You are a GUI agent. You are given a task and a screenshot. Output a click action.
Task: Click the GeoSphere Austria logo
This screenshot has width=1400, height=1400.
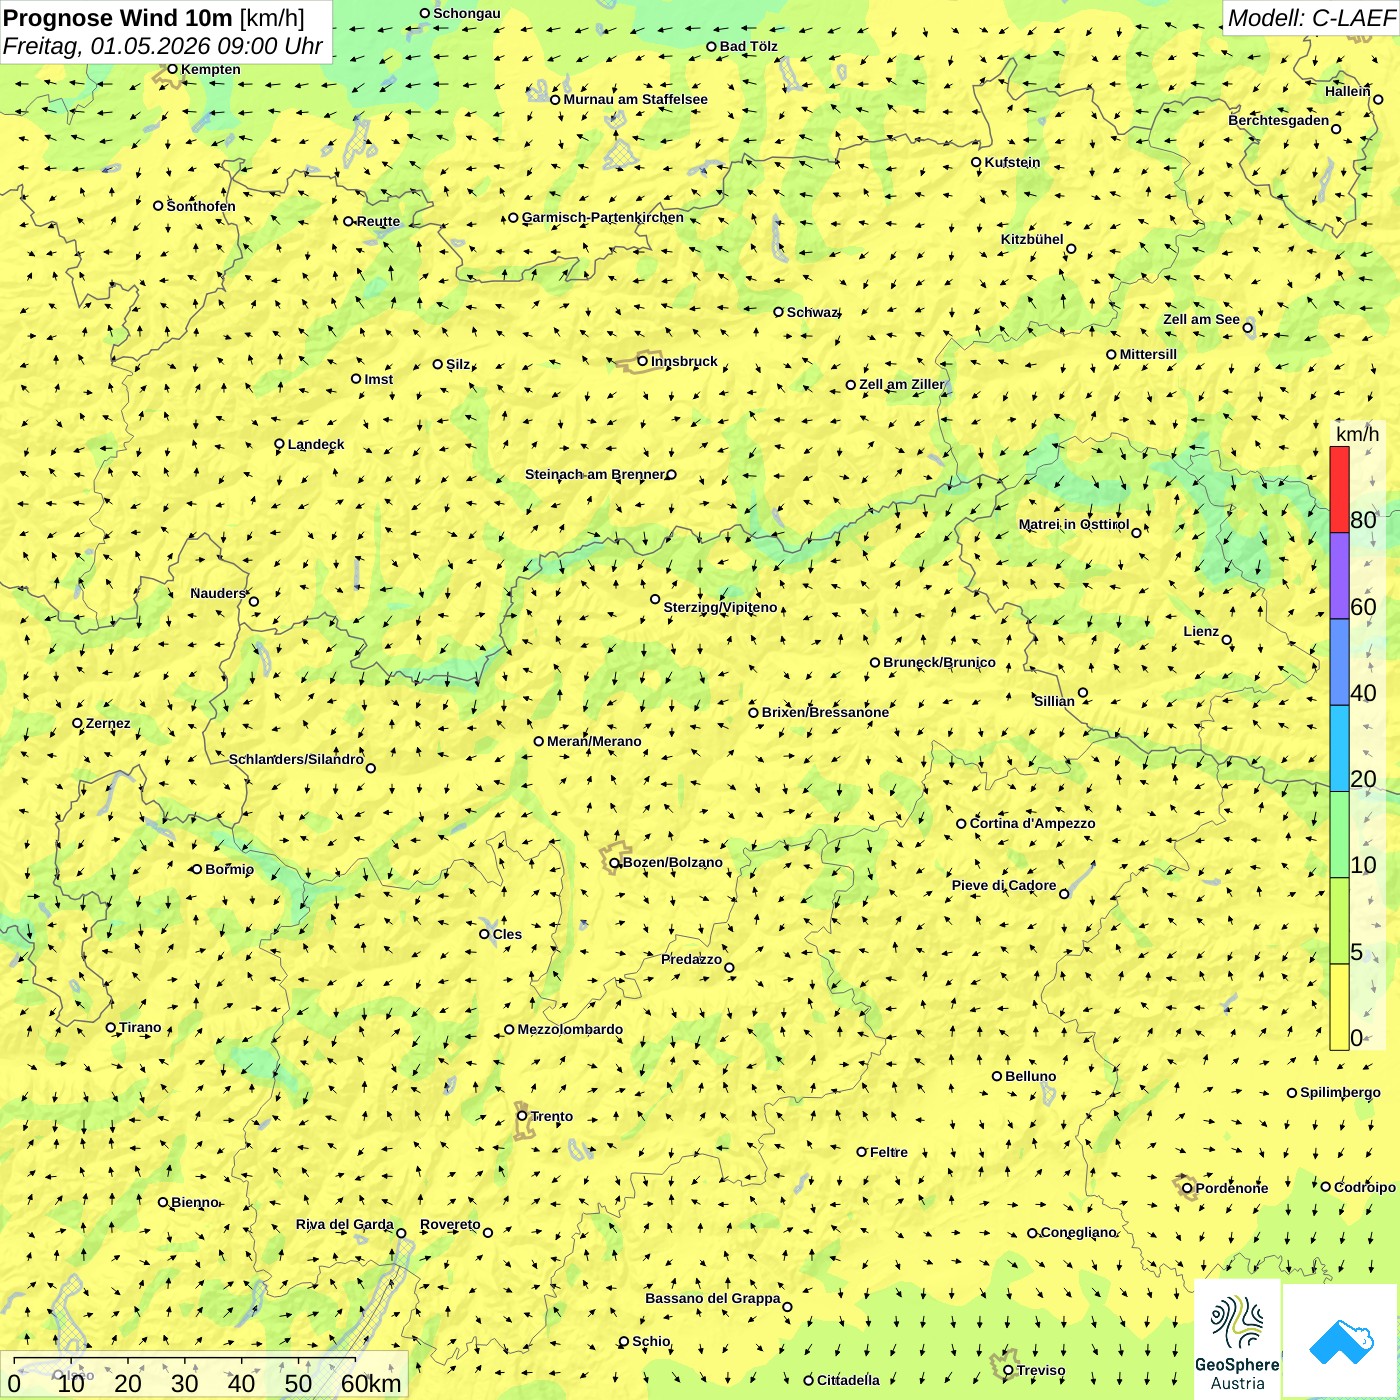point(1237,1340)
